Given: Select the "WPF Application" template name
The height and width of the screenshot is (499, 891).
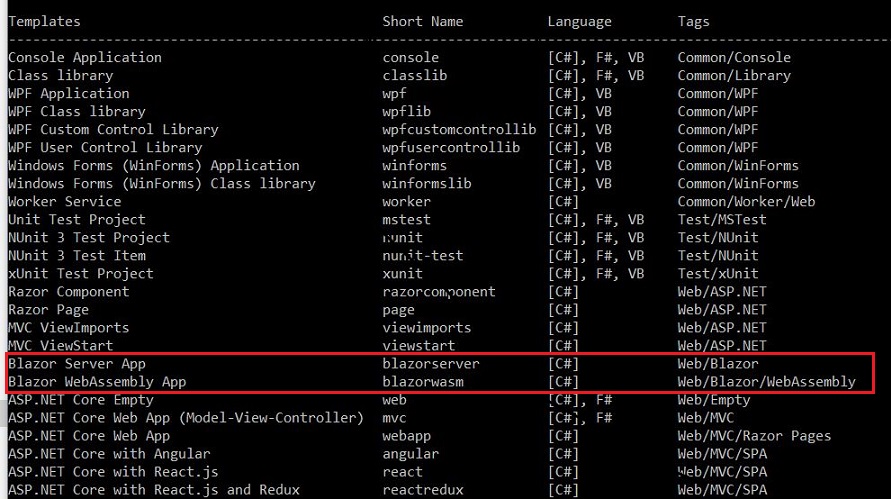Looking at the screenshot, I should (x=69, y=94).
